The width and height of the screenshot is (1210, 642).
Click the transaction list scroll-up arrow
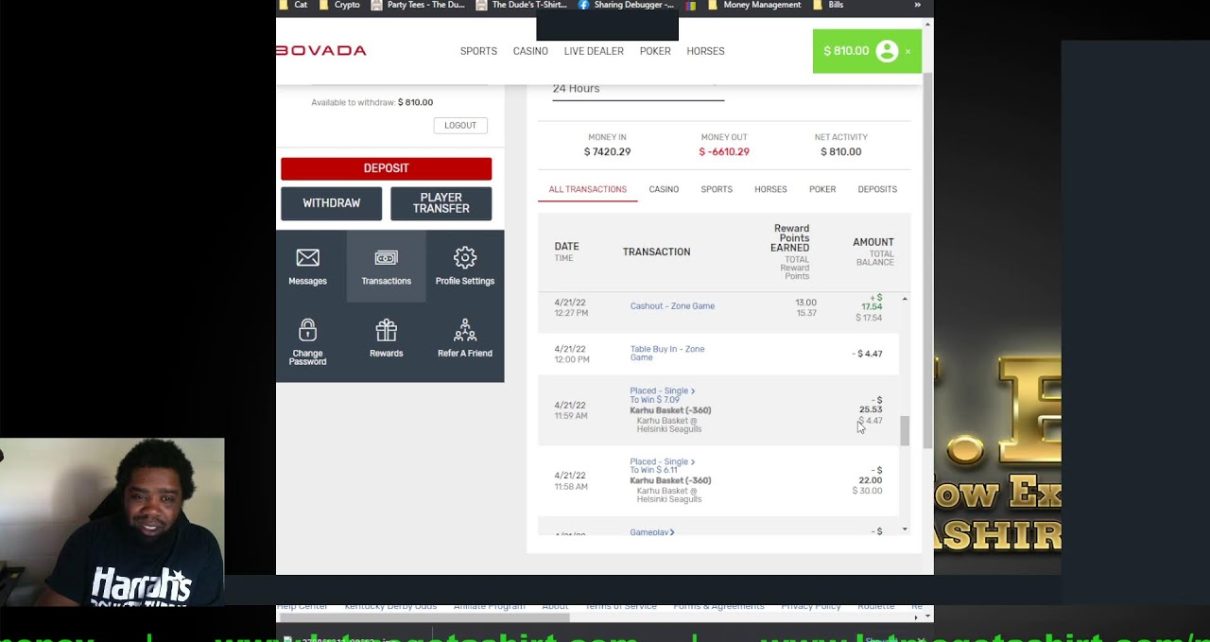tap(905, 299)
